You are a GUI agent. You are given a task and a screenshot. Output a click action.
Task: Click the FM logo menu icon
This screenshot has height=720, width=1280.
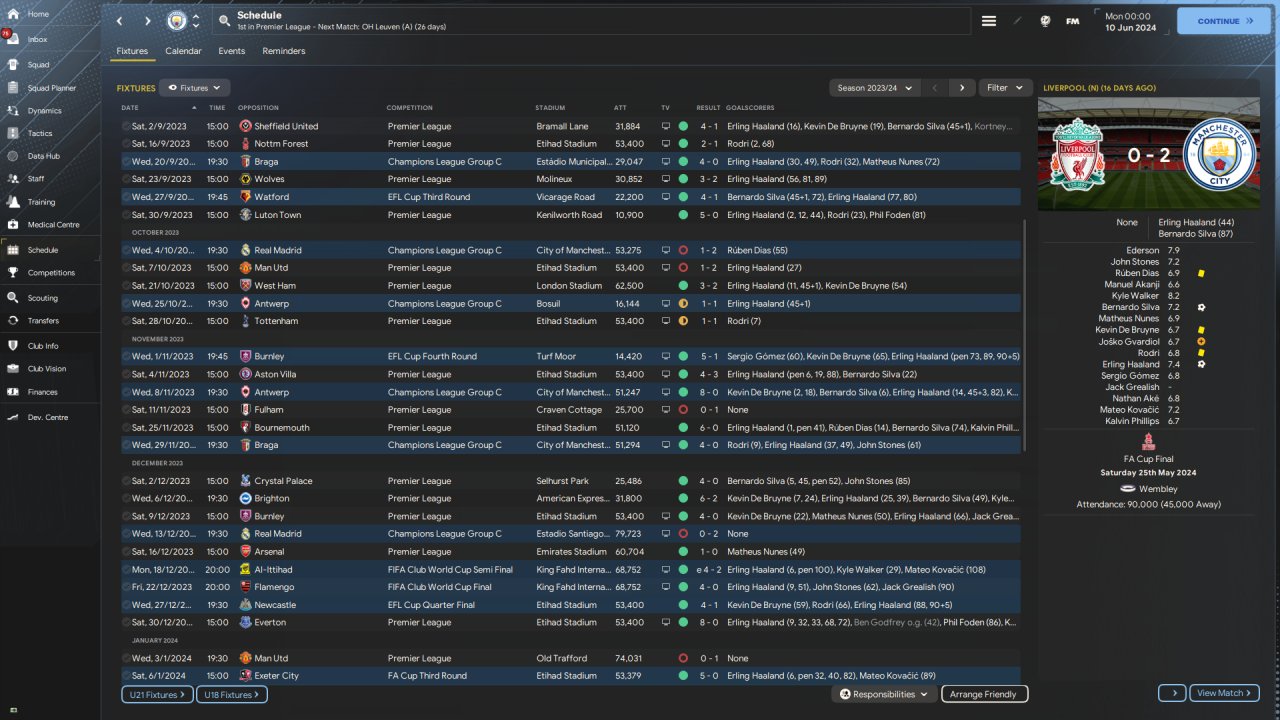coord(1072,21)
